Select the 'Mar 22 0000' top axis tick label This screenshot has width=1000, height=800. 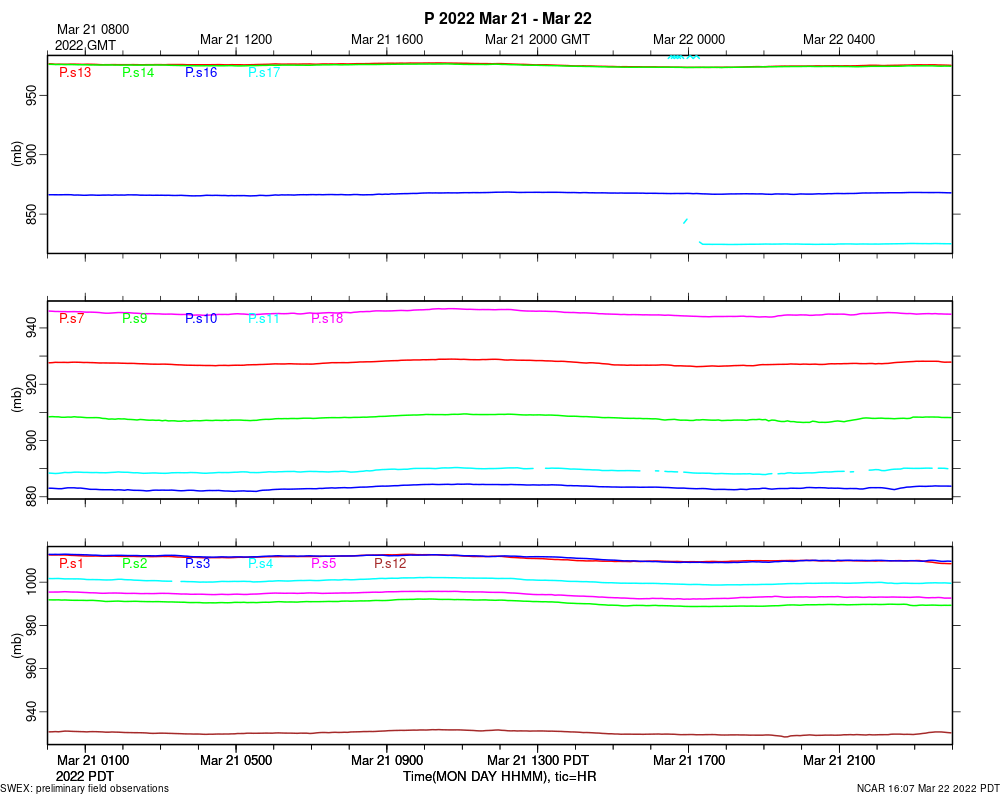click(x=689, y=40)
